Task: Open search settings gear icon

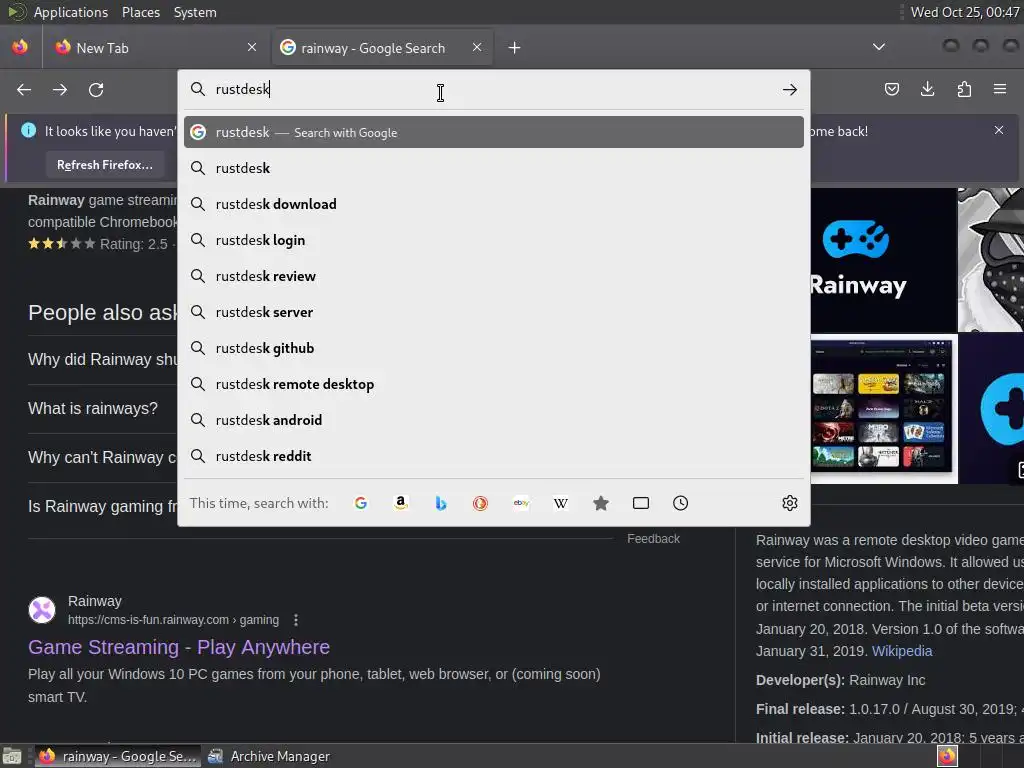Action: click(x=790, y=503)
